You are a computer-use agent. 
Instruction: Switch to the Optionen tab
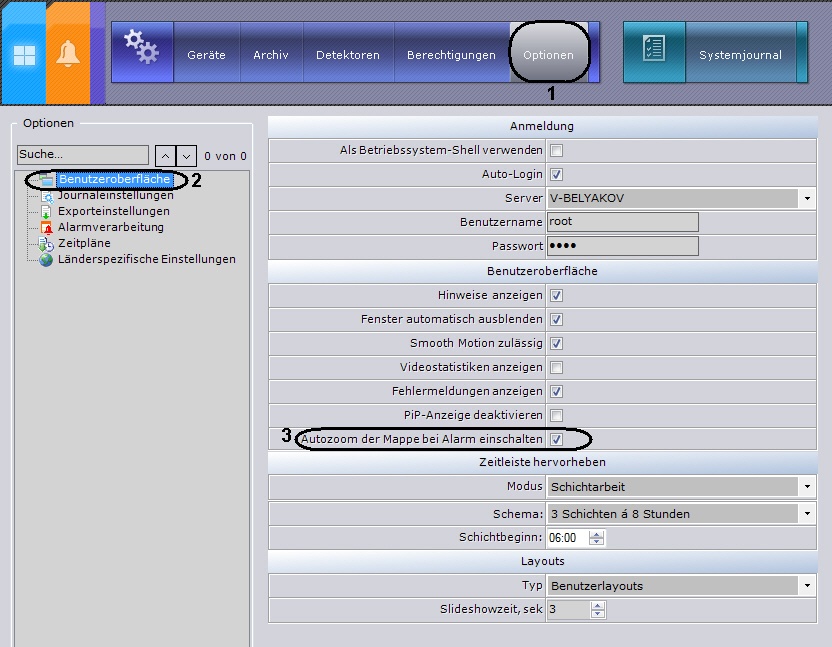coord(548,55)
